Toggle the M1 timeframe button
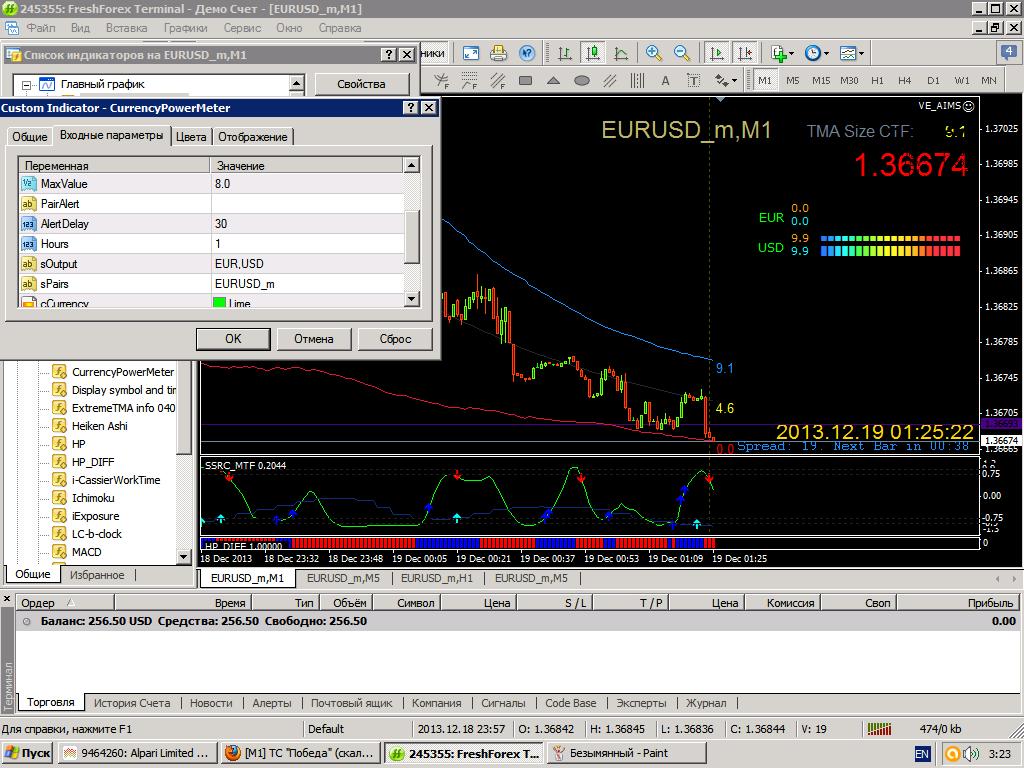Image resolution: width=1024 pixels, height=768 pixels. click(765, 80)
